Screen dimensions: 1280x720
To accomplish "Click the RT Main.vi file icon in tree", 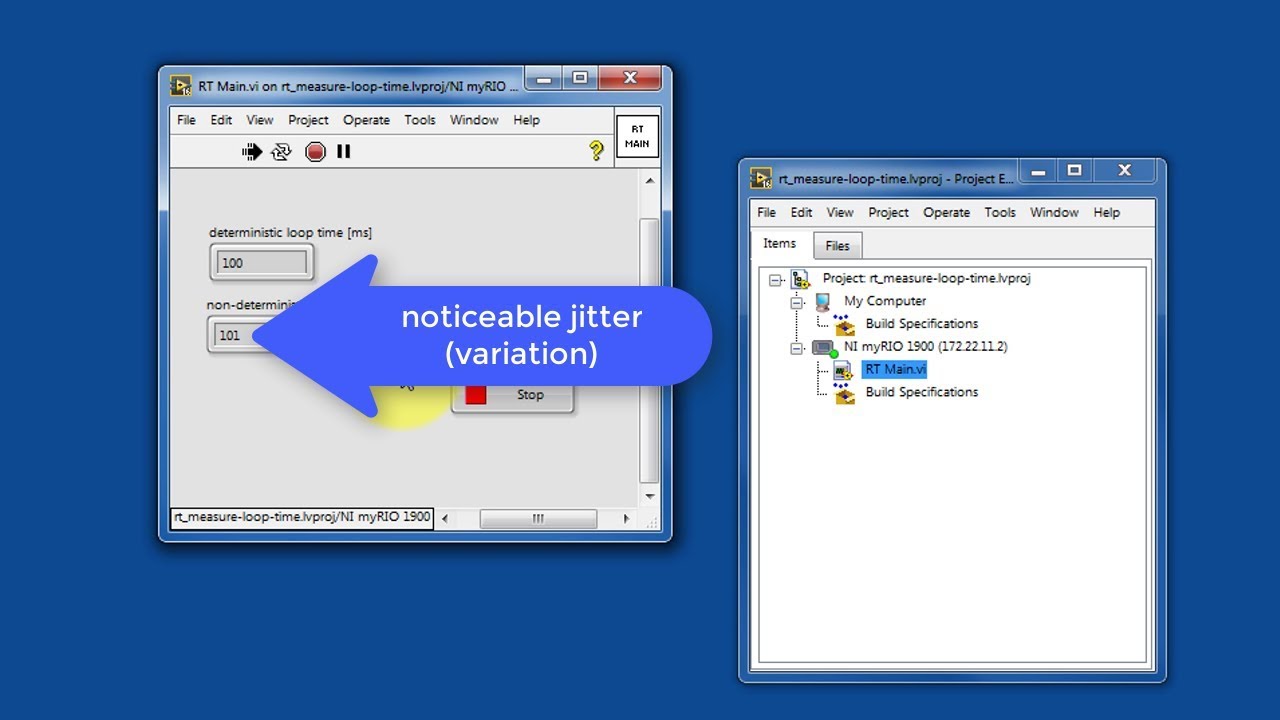I will pos(844,370).
